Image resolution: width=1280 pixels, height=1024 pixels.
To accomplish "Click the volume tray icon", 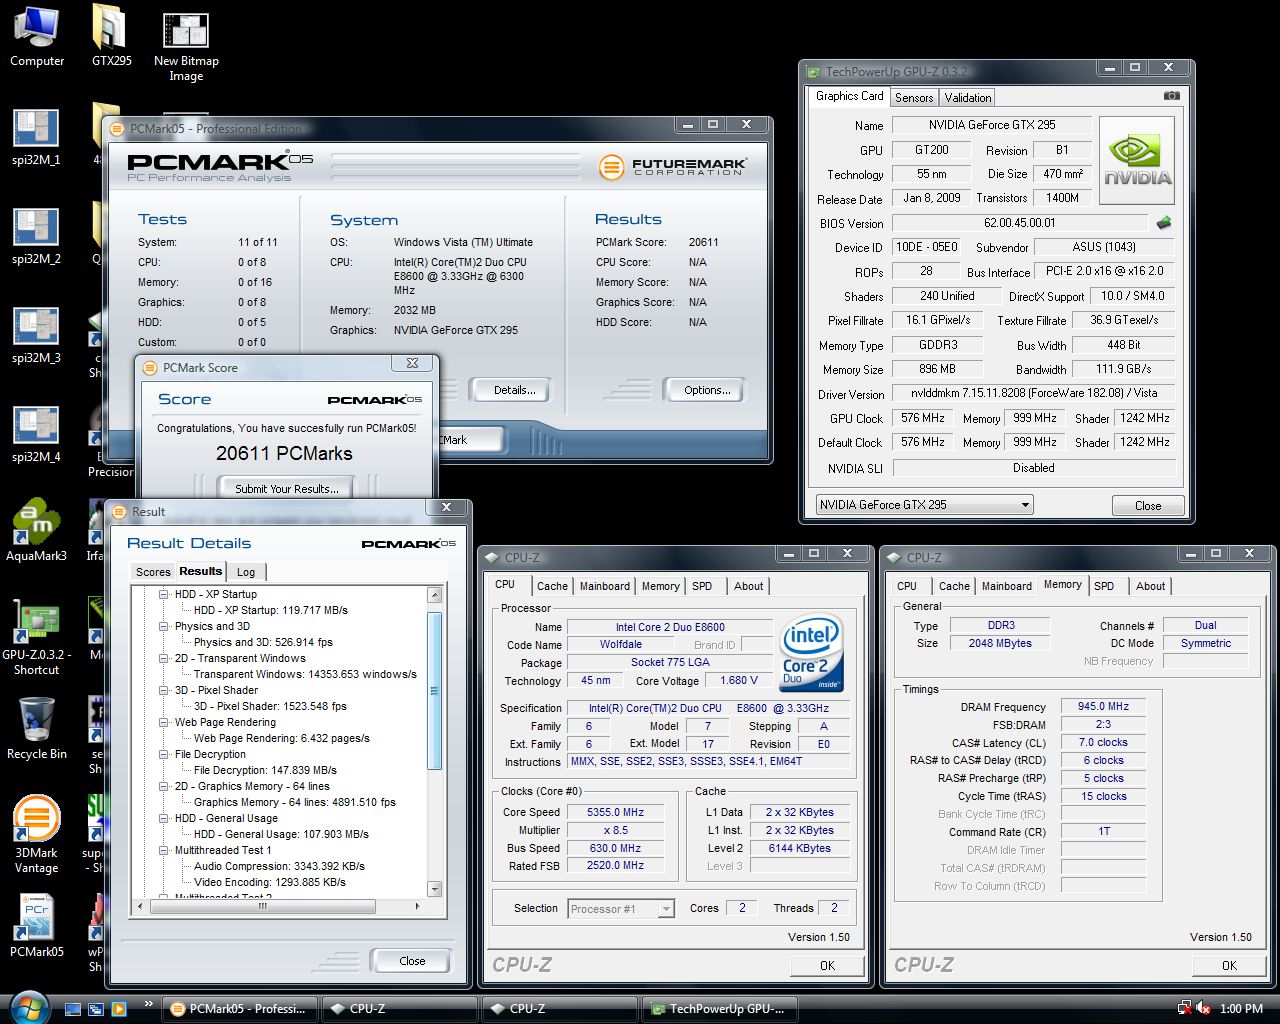I will point(1204,1009).
